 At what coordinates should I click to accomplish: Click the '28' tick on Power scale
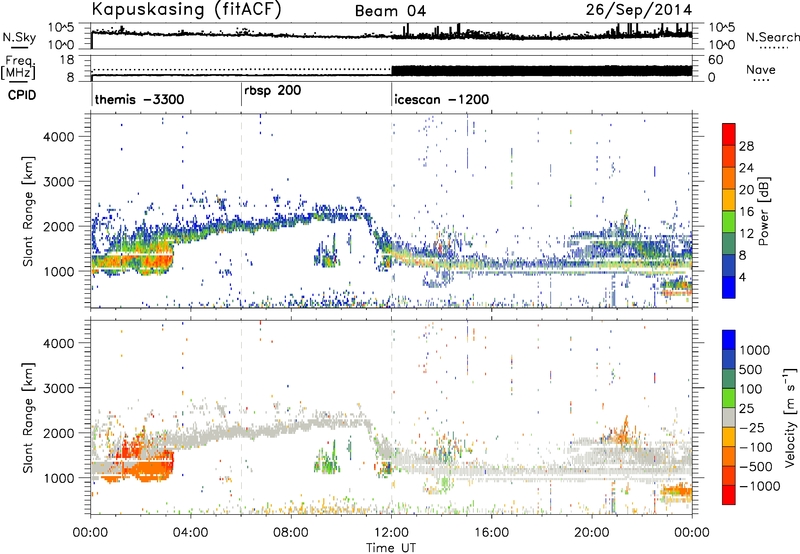(746, 146)
